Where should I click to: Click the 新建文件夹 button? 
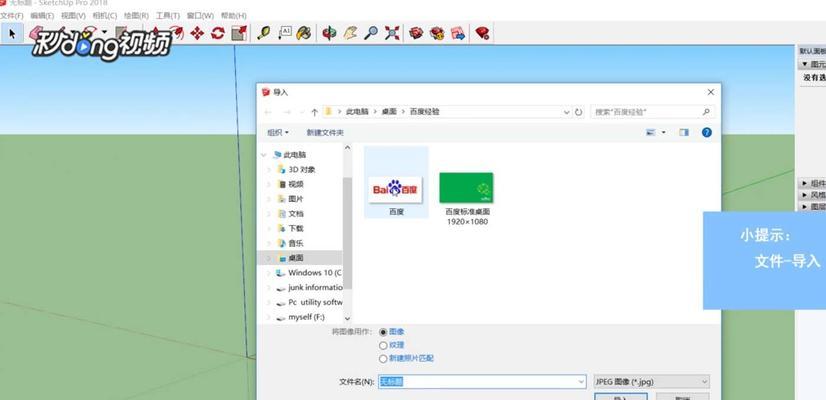coord(325,132)
